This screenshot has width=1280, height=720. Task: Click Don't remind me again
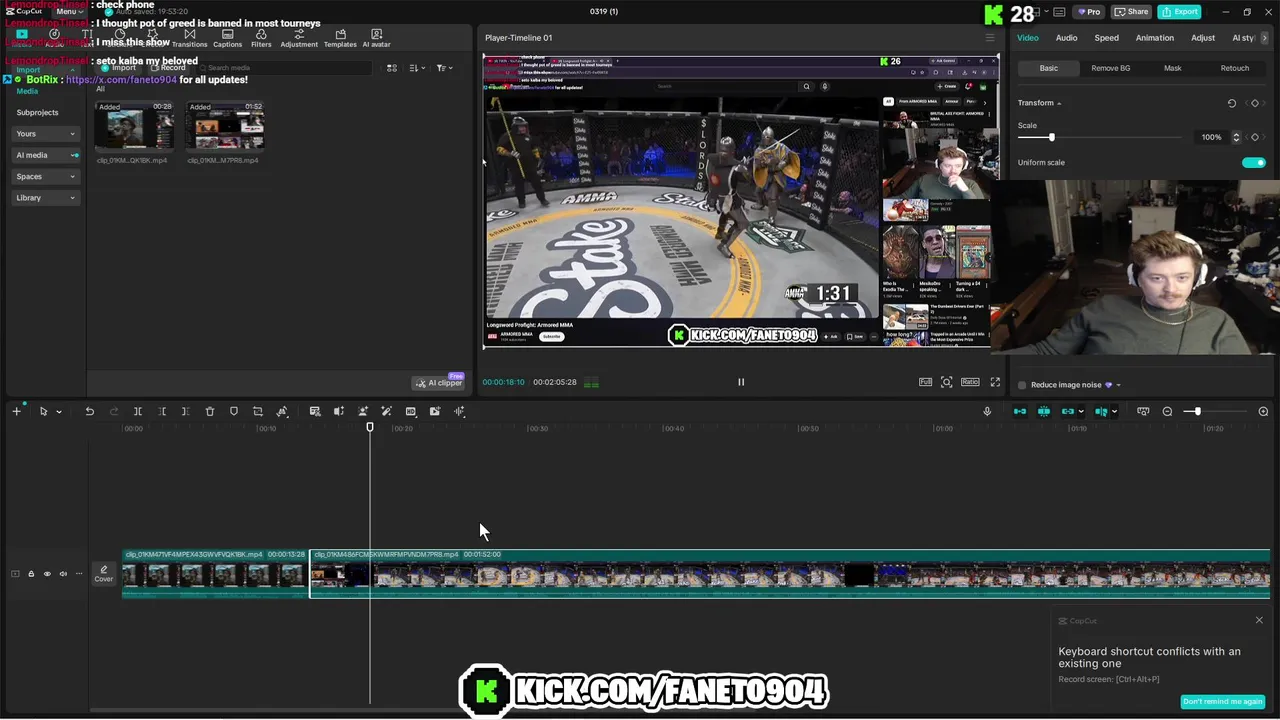pyautogui.click(x=1222, y=701)
